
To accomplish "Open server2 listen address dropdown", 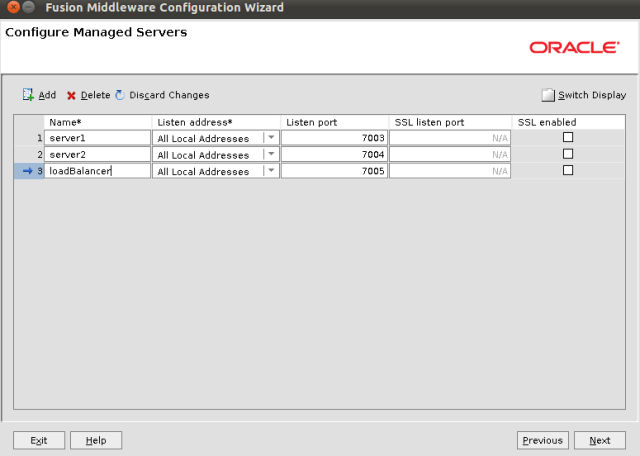I will (271, 154).
